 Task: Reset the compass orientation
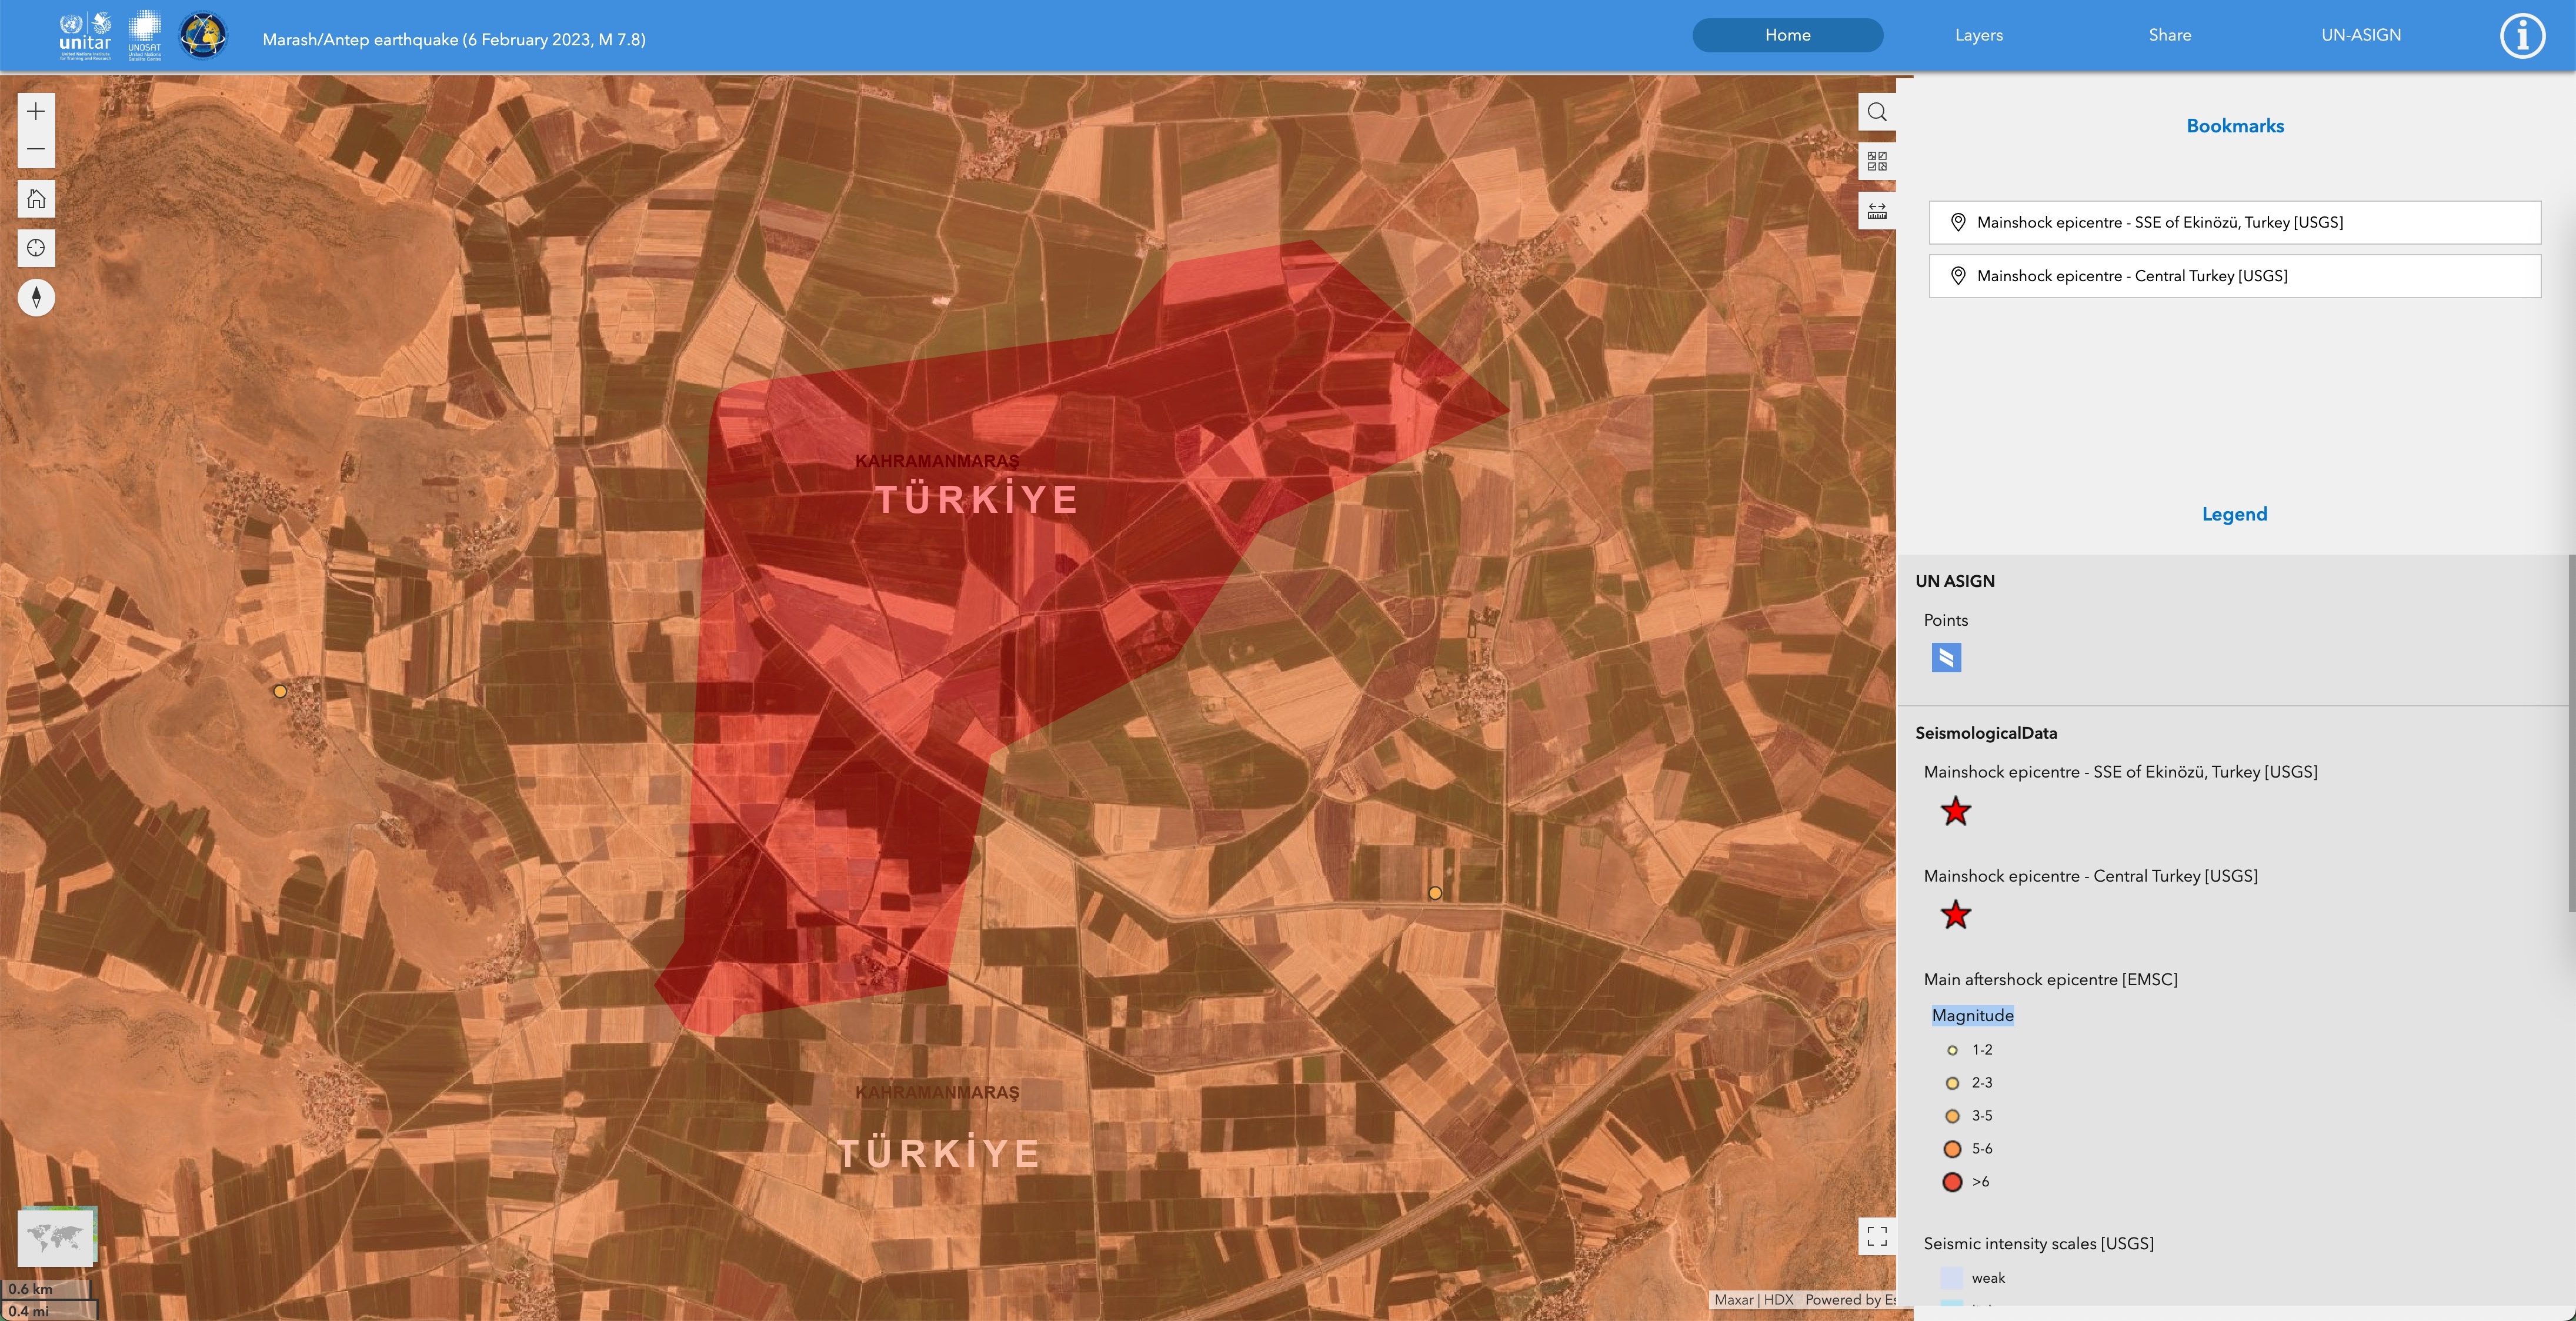tap(36, 297)
